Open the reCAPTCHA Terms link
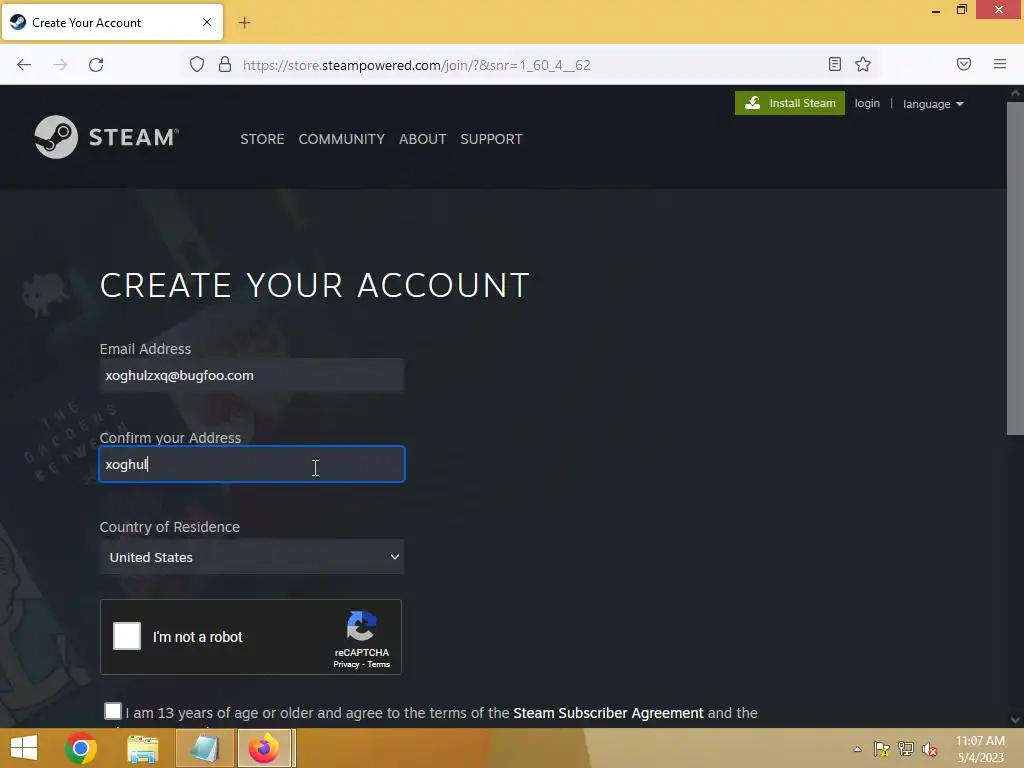This screenshot has height=768, width=1024. tap(379, 664)
